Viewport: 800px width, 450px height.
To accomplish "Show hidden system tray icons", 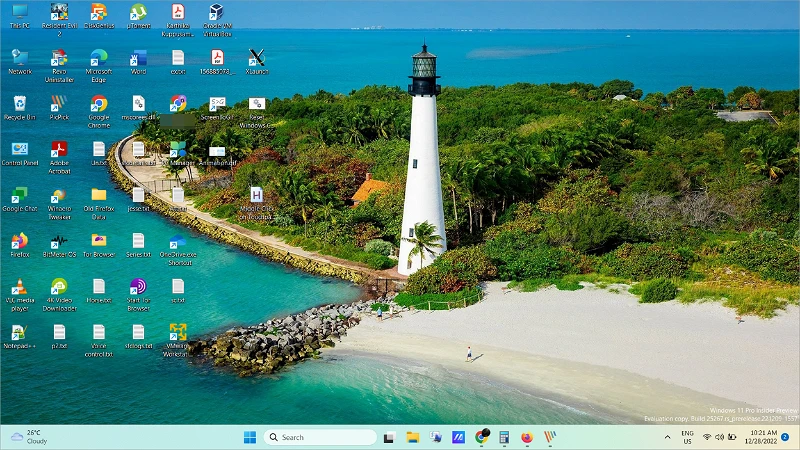I will click(667, 437).
